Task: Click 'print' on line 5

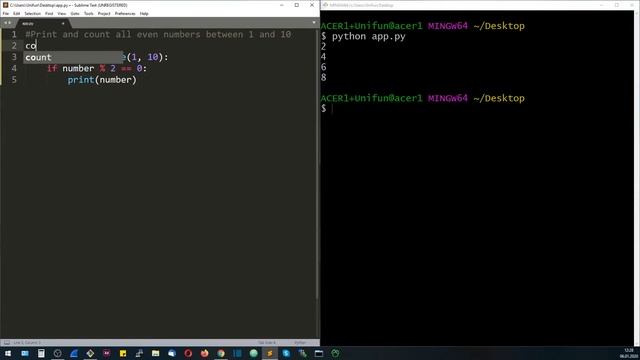Action: 81,80
